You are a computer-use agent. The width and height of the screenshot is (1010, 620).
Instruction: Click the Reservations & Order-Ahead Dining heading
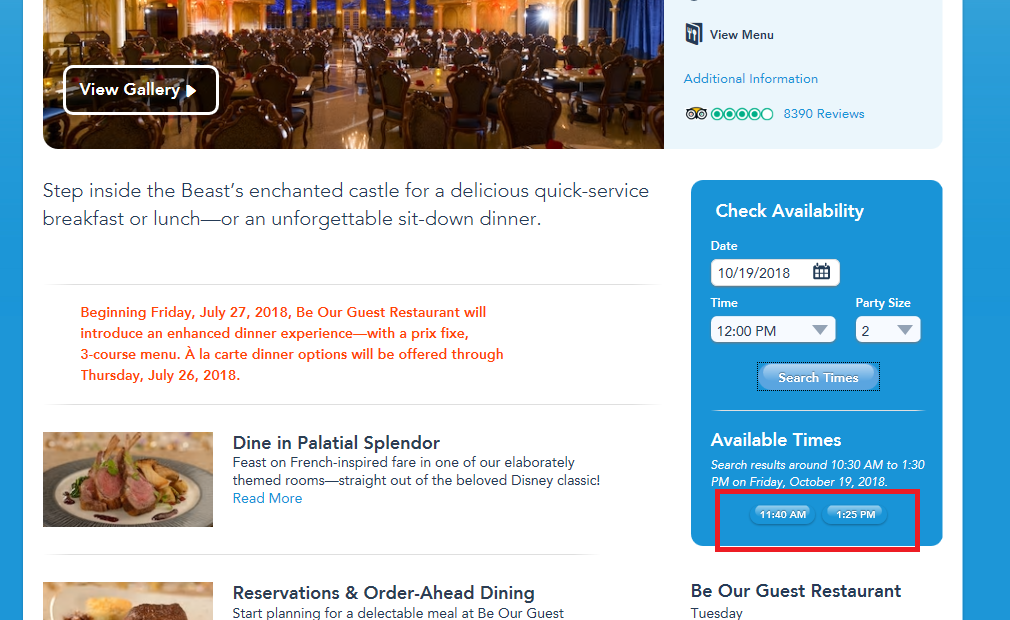[x=383, y=592]
